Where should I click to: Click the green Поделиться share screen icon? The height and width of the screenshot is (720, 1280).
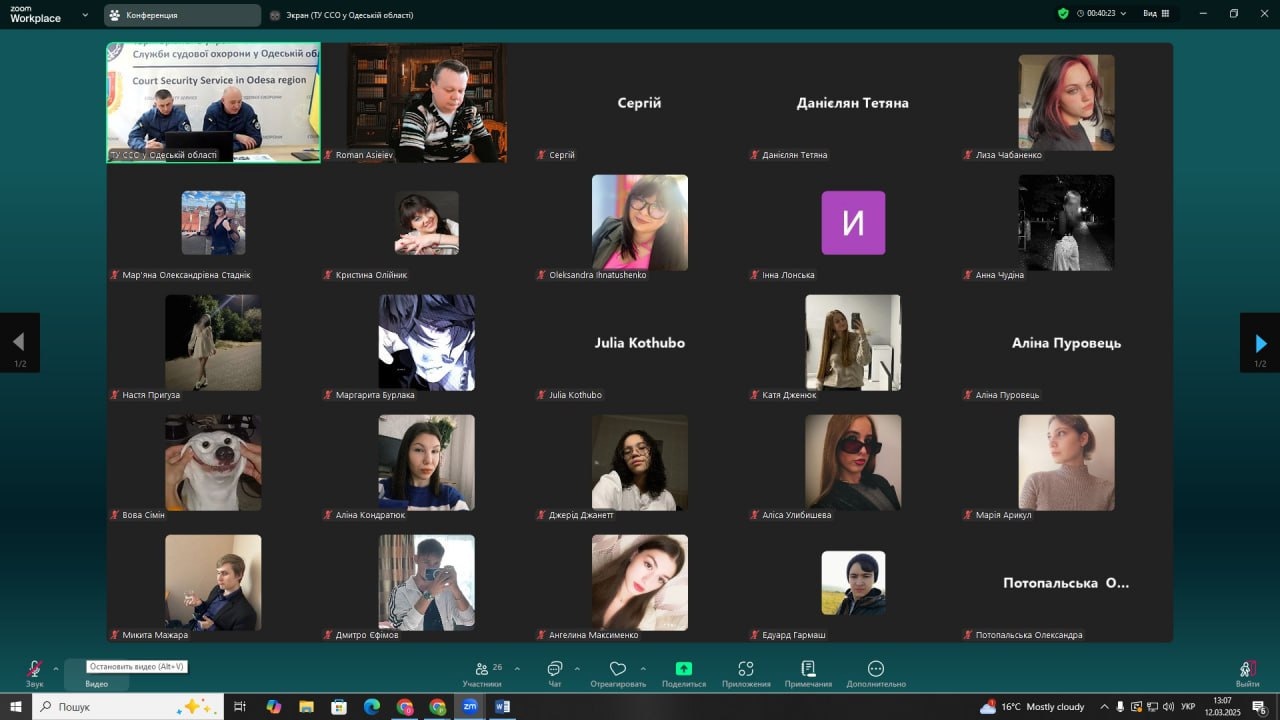click(684, 669)
